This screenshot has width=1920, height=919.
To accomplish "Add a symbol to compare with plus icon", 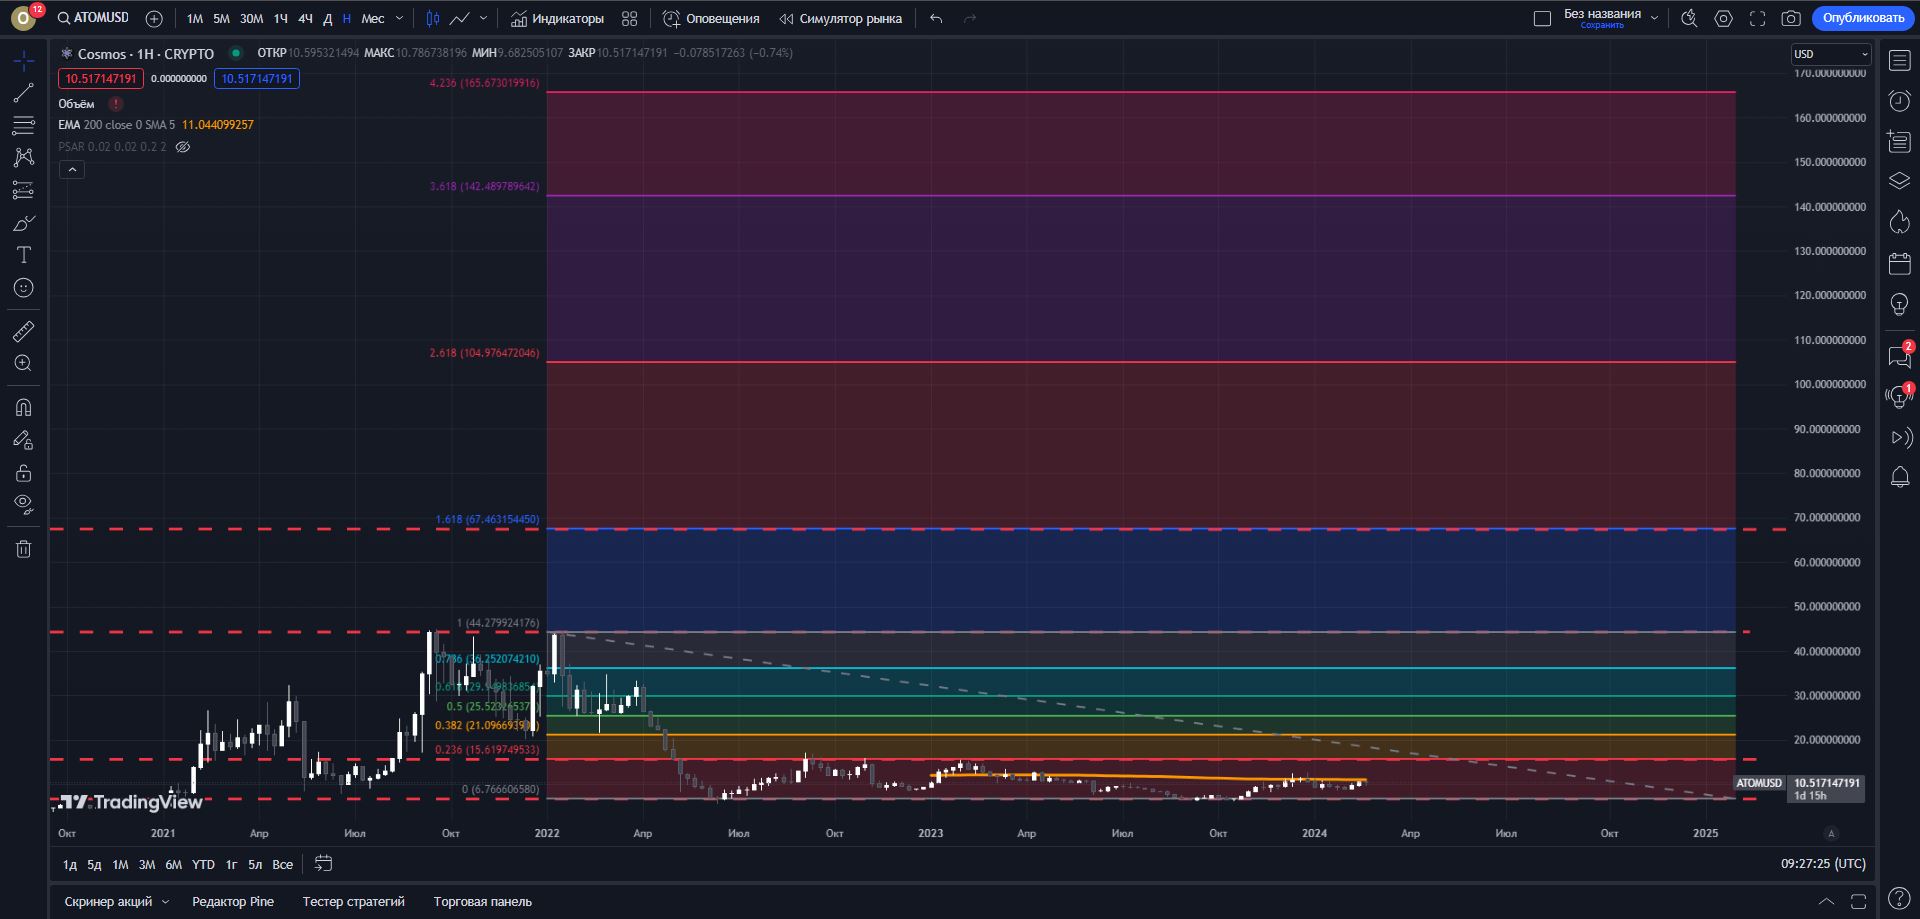I will (154, 18).
